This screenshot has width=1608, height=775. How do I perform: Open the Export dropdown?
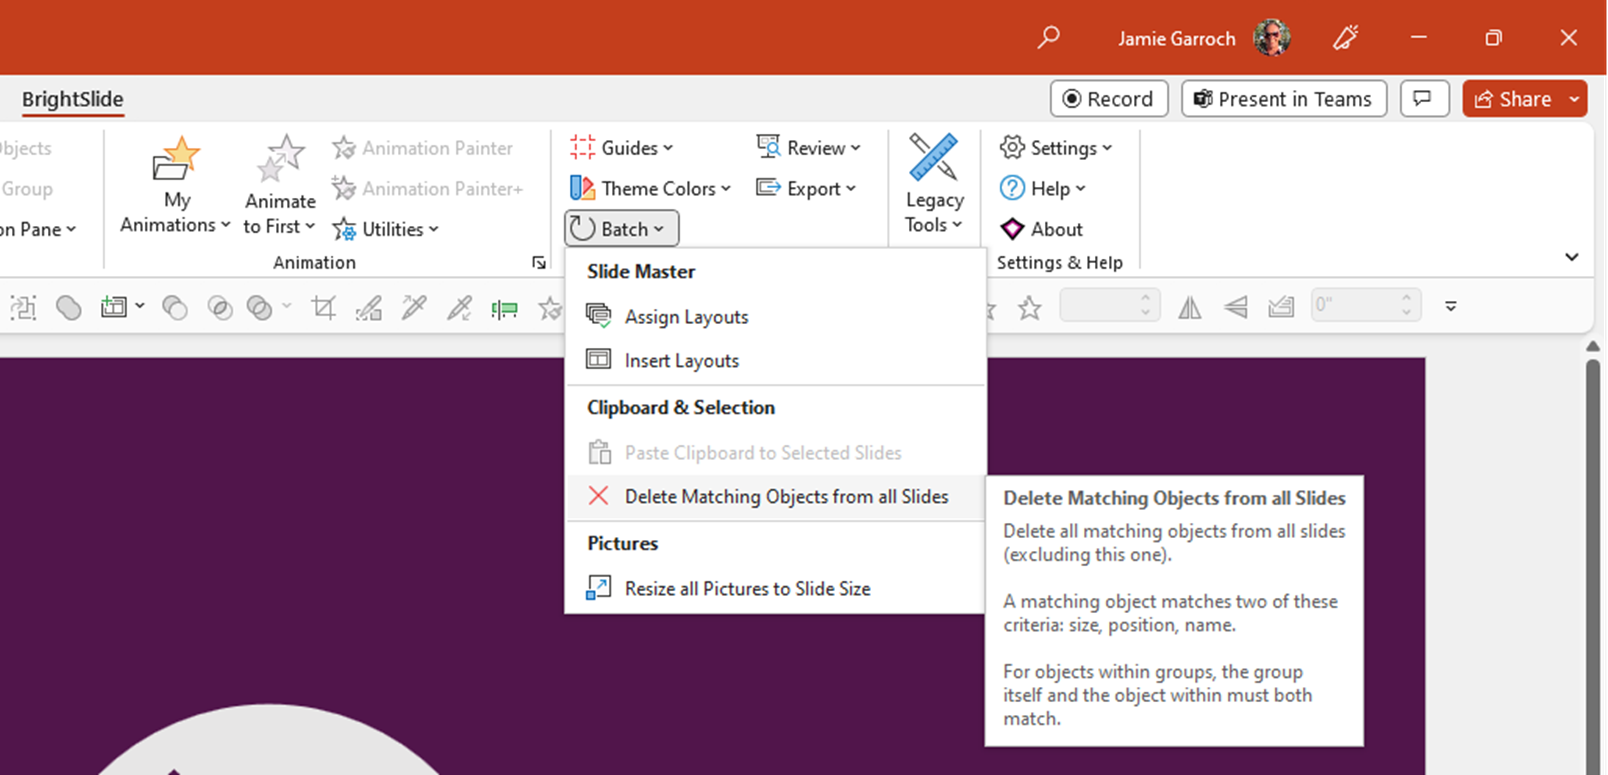[806, 188]
